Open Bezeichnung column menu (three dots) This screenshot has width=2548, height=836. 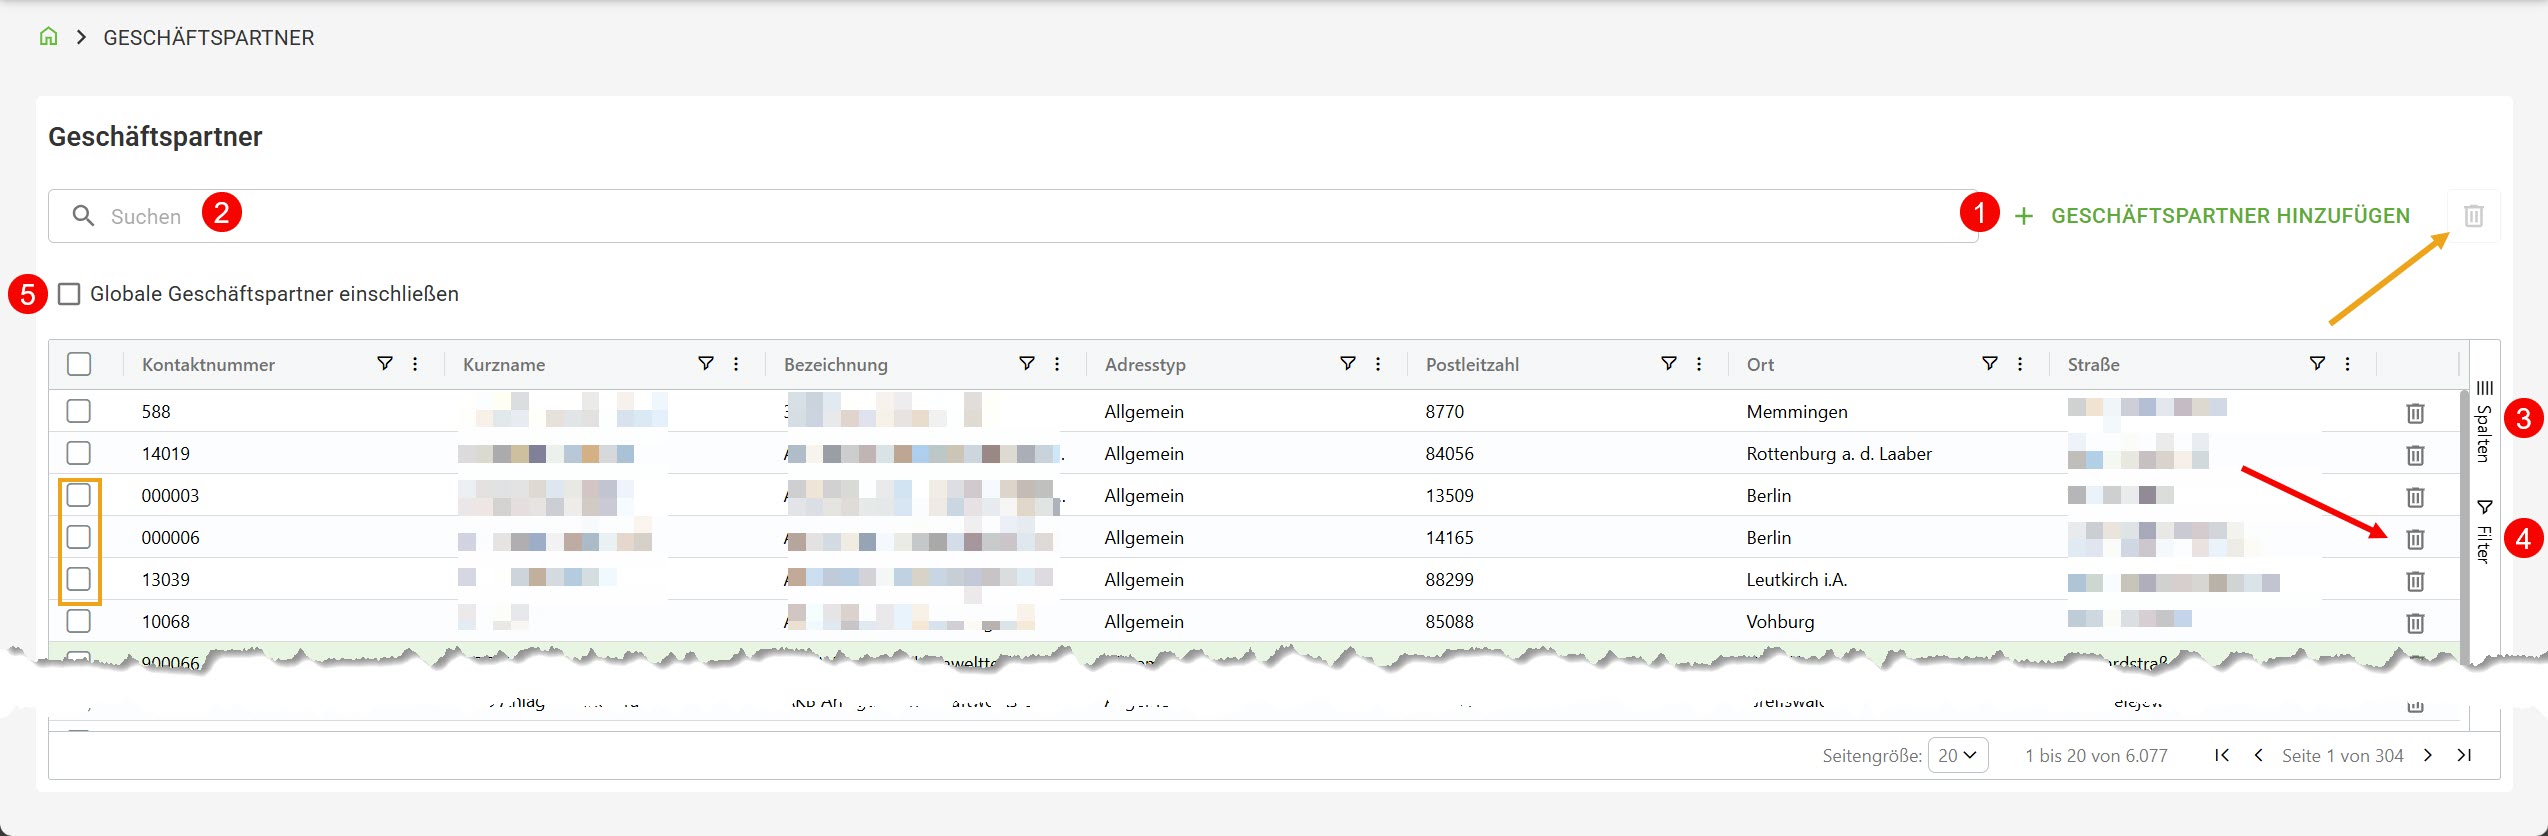pos(1057,364)
